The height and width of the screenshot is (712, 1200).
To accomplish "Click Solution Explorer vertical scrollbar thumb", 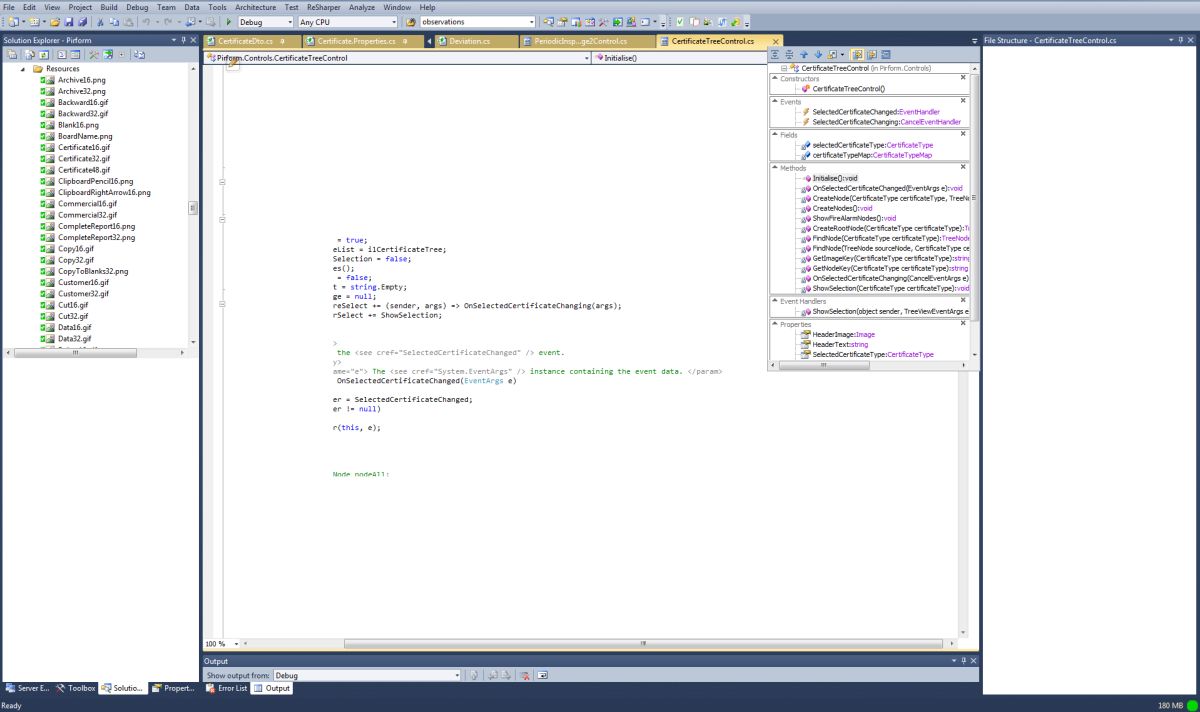I will point(193,208).
